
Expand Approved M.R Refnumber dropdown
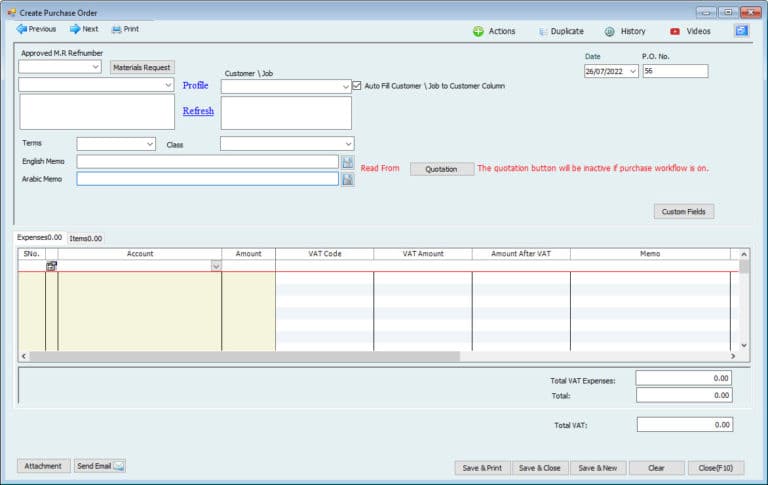point(96,67)
